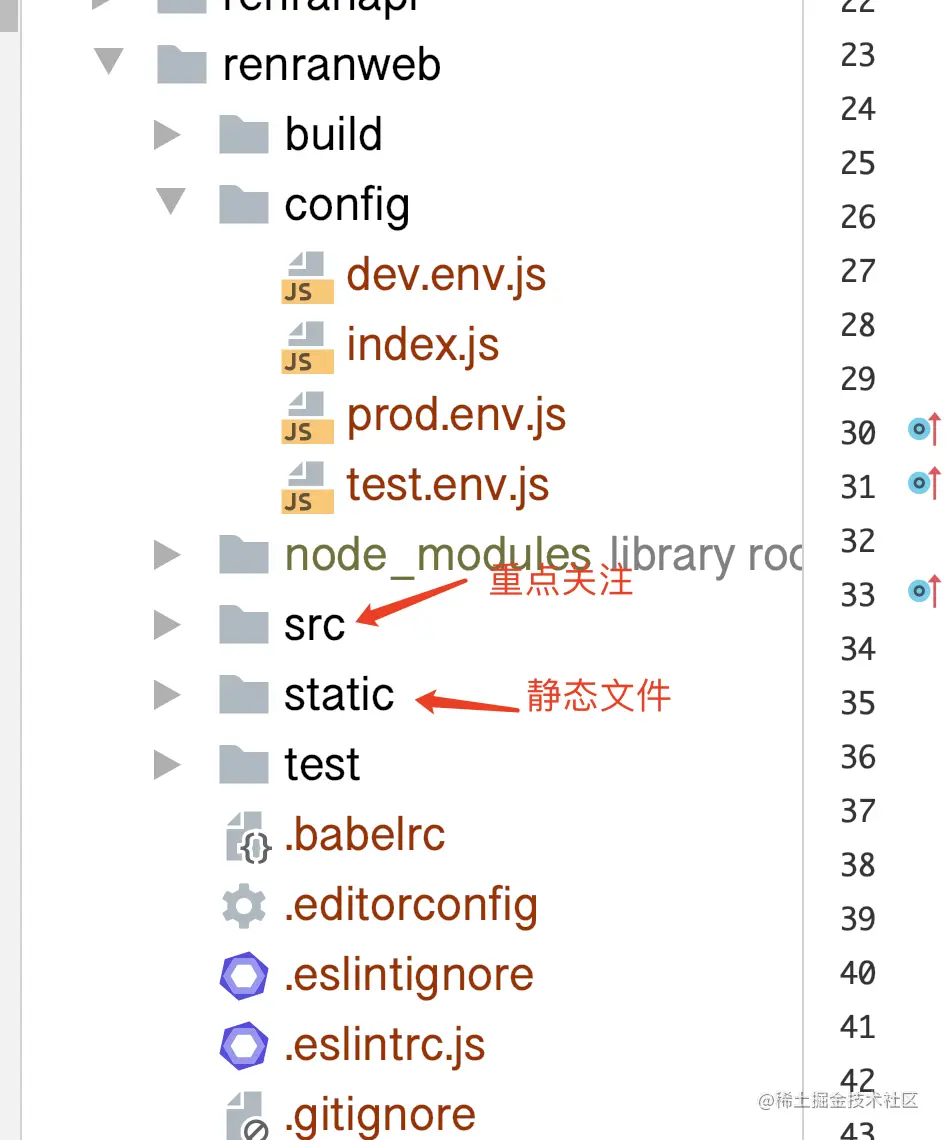Expand the src folder
The width and height of the screenshot is (948, 1140).
tap(167, 625)
